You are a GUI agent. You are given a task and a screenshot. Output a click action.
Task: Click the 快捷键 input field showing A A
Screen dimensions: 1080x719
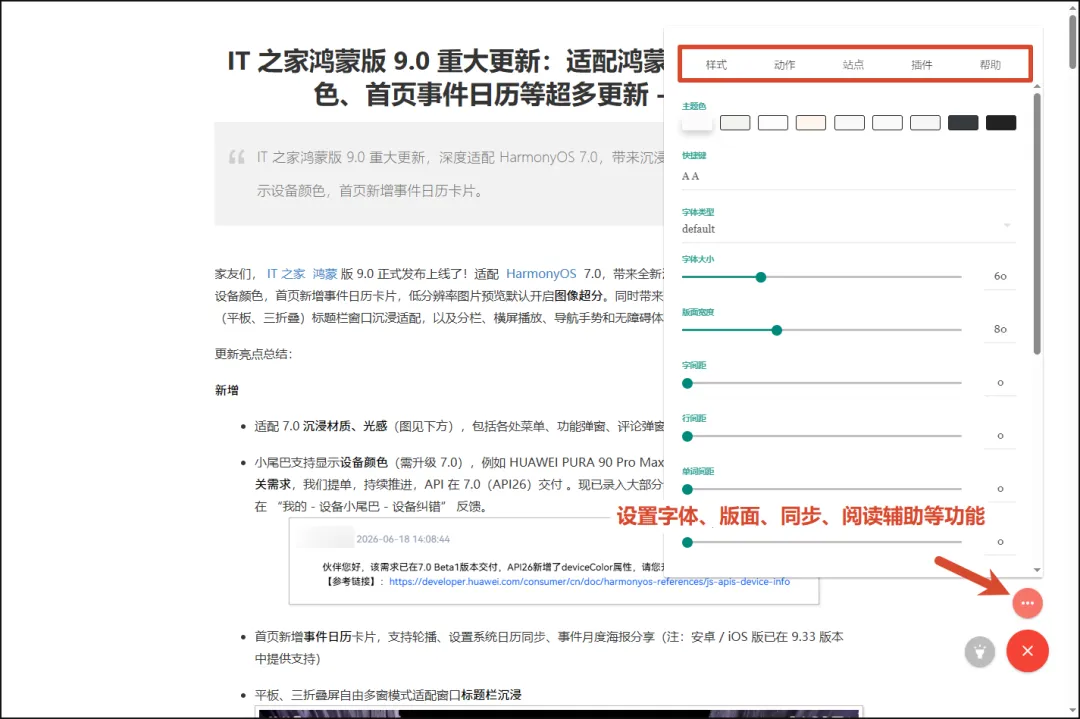849,176
